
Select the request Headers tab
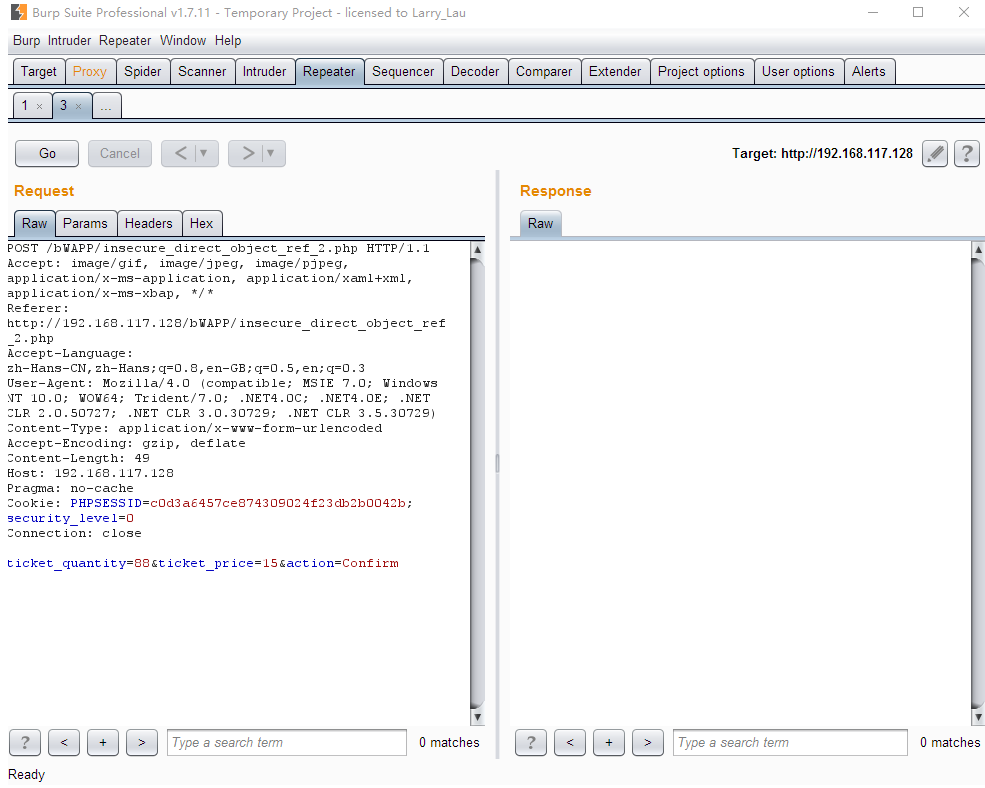(149, 224)
